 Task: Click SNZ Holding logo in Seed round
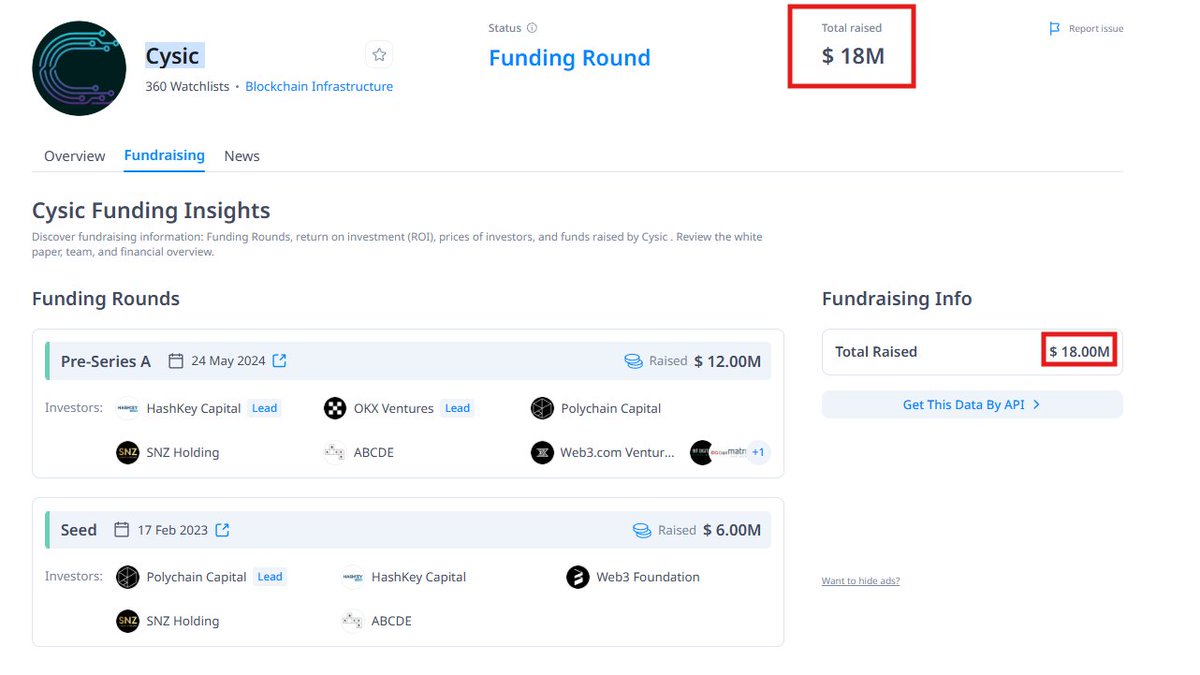click(127, 621)
